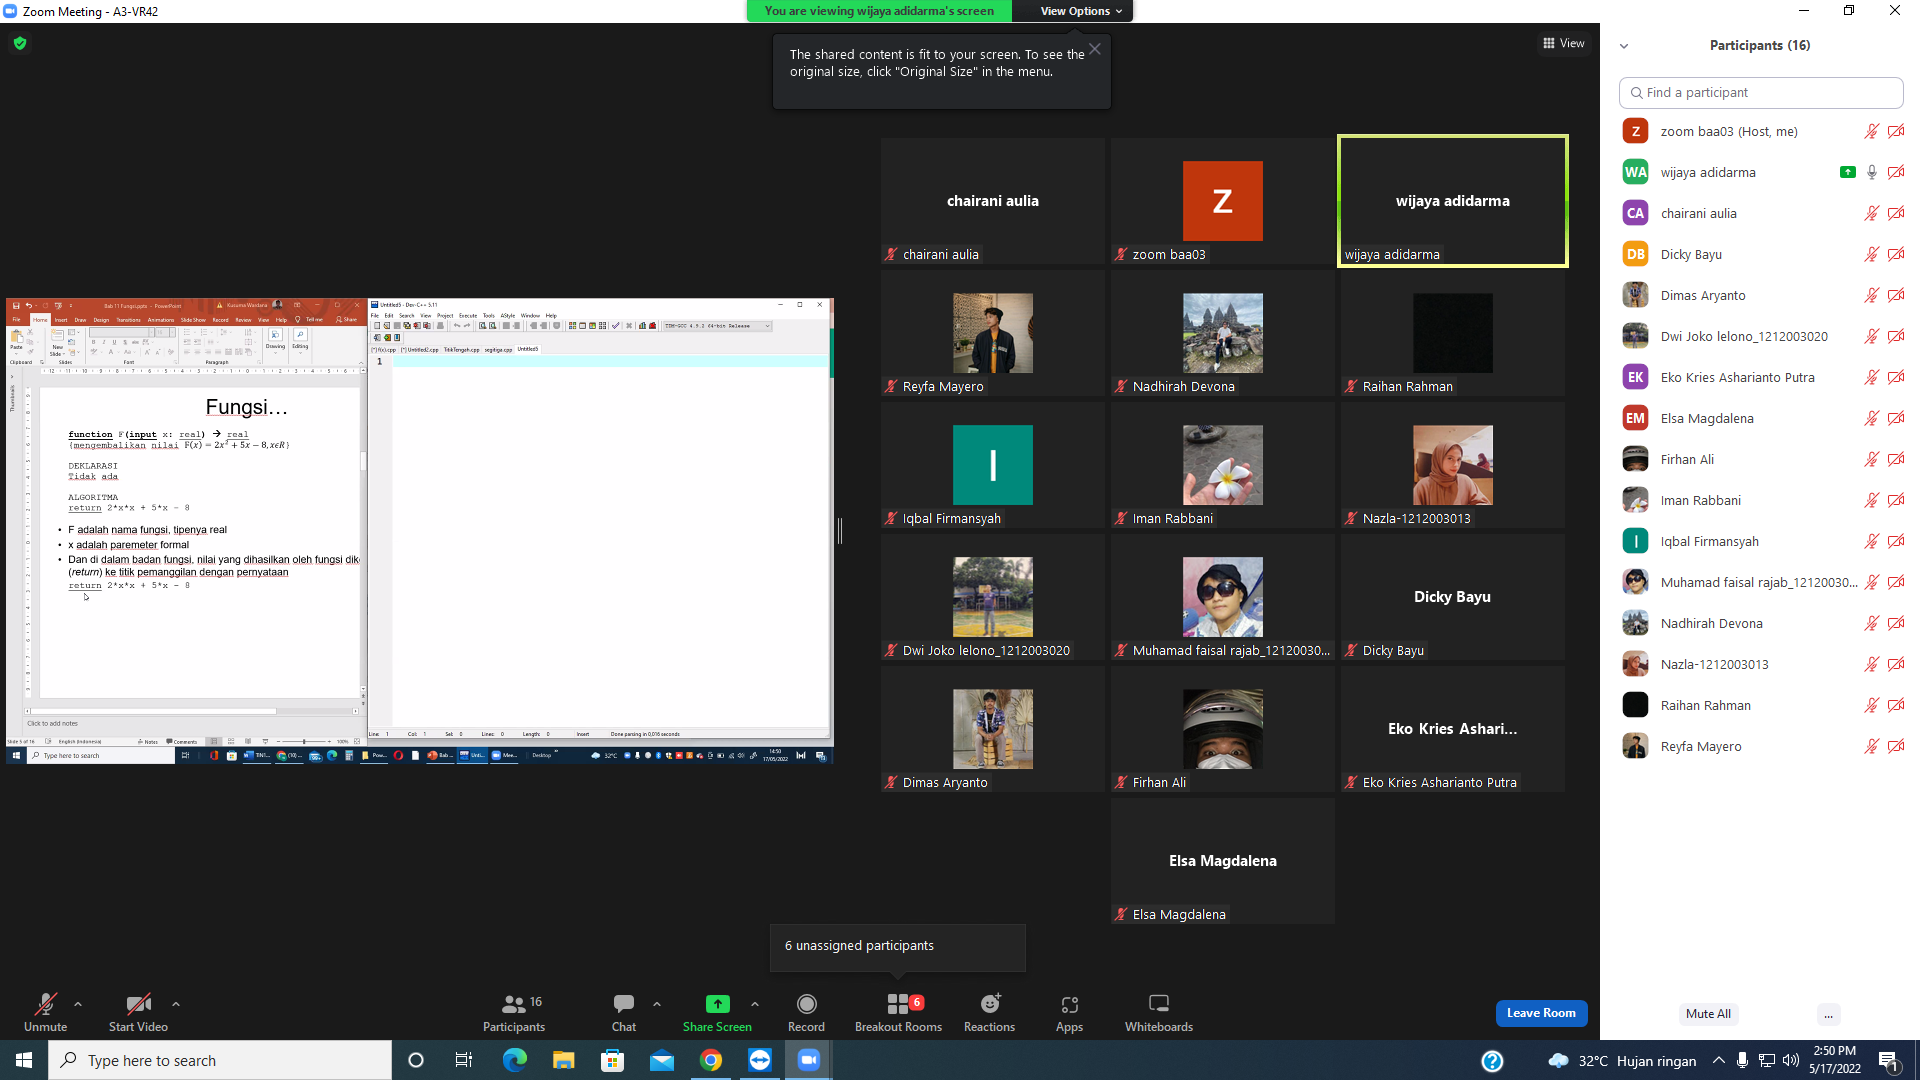Click the Windows taskbar search box

click(220, 1060)
